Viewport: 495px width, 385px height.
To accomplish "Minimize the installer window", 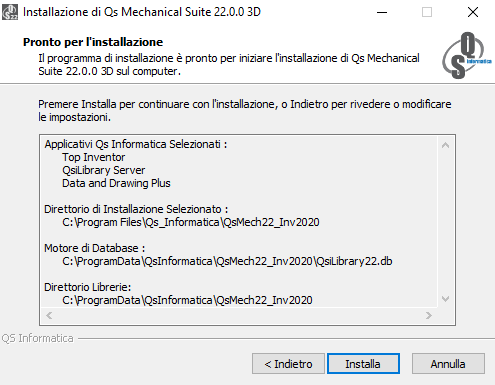I will pyautogui.click(x=382, y=12).
